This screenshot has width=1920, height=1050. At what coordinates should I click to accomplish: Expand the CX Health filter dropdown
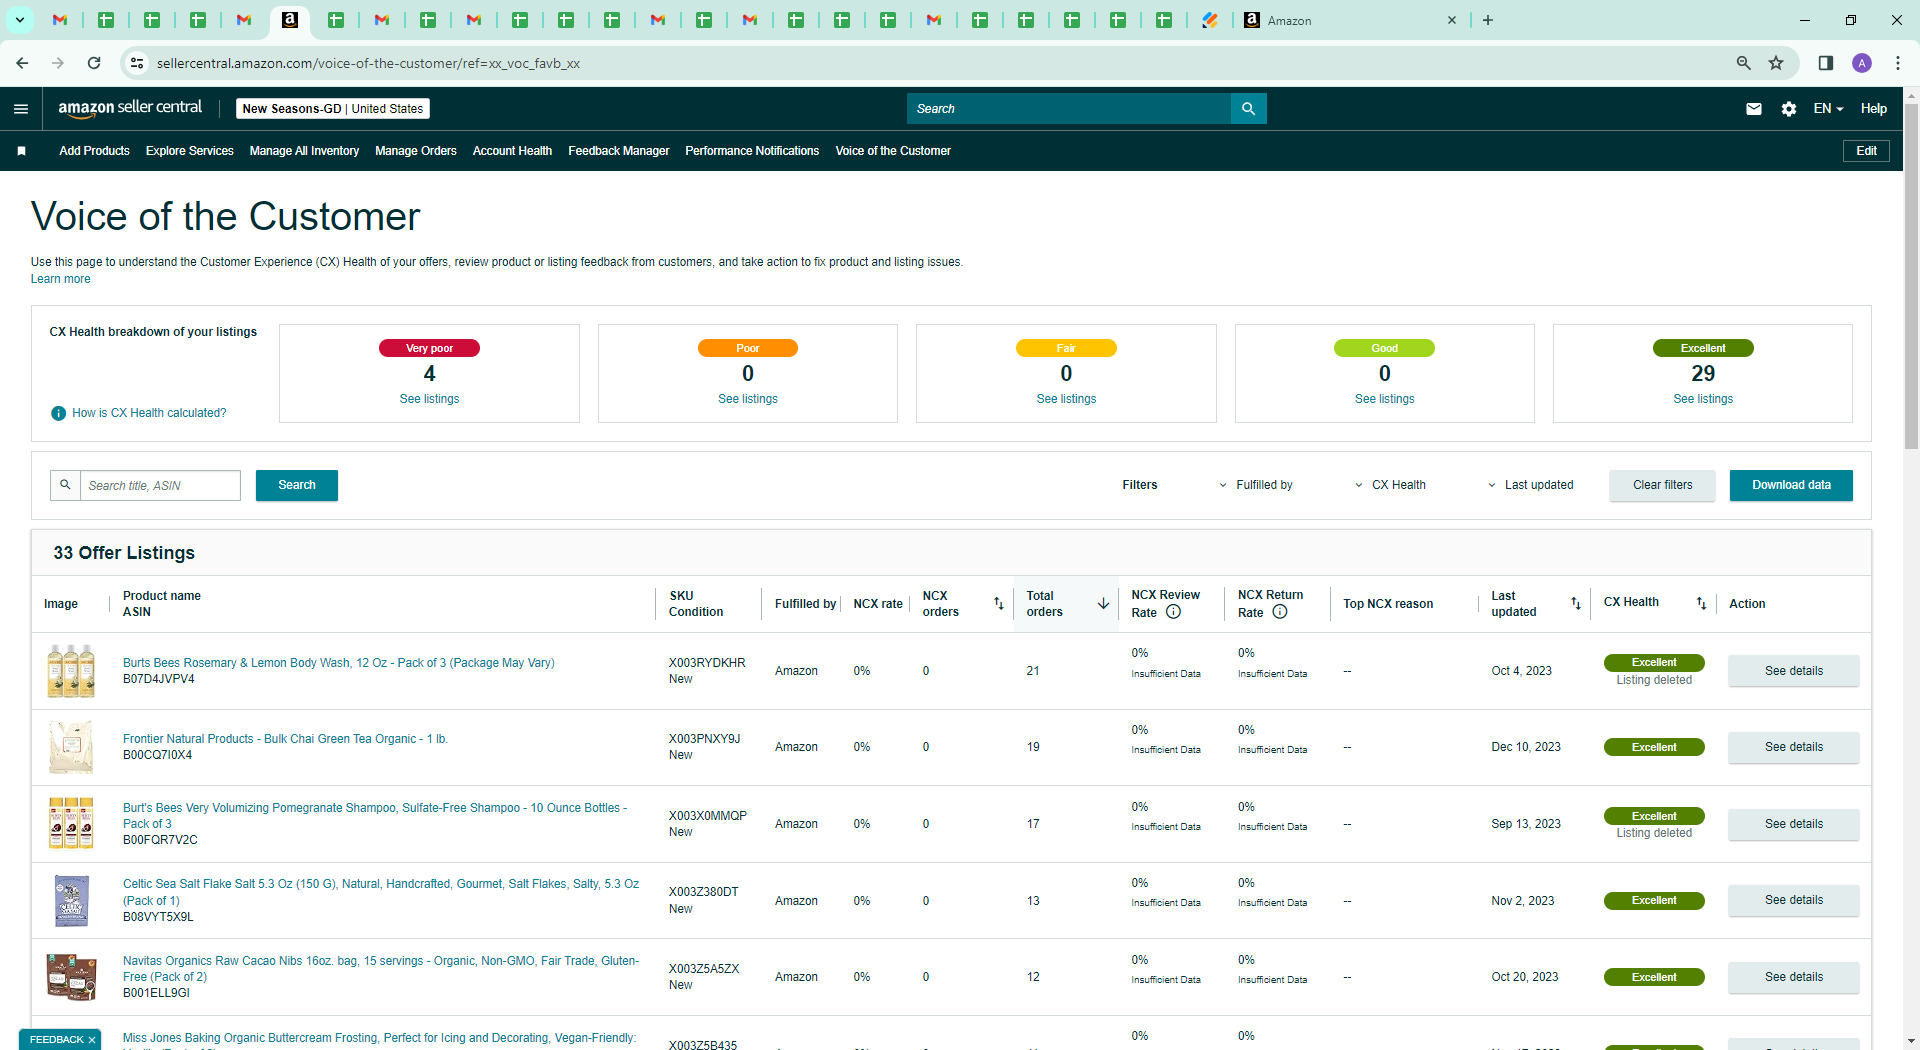1390,485
